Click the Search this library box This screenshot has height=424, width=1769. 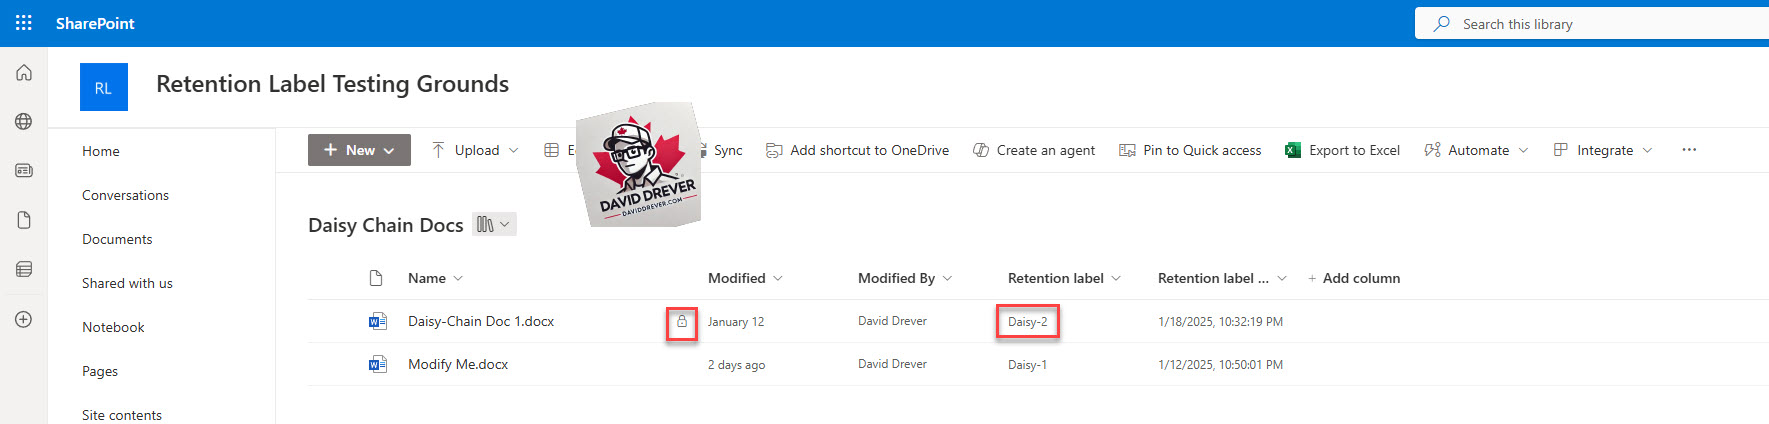click(x=1592, y=23)
